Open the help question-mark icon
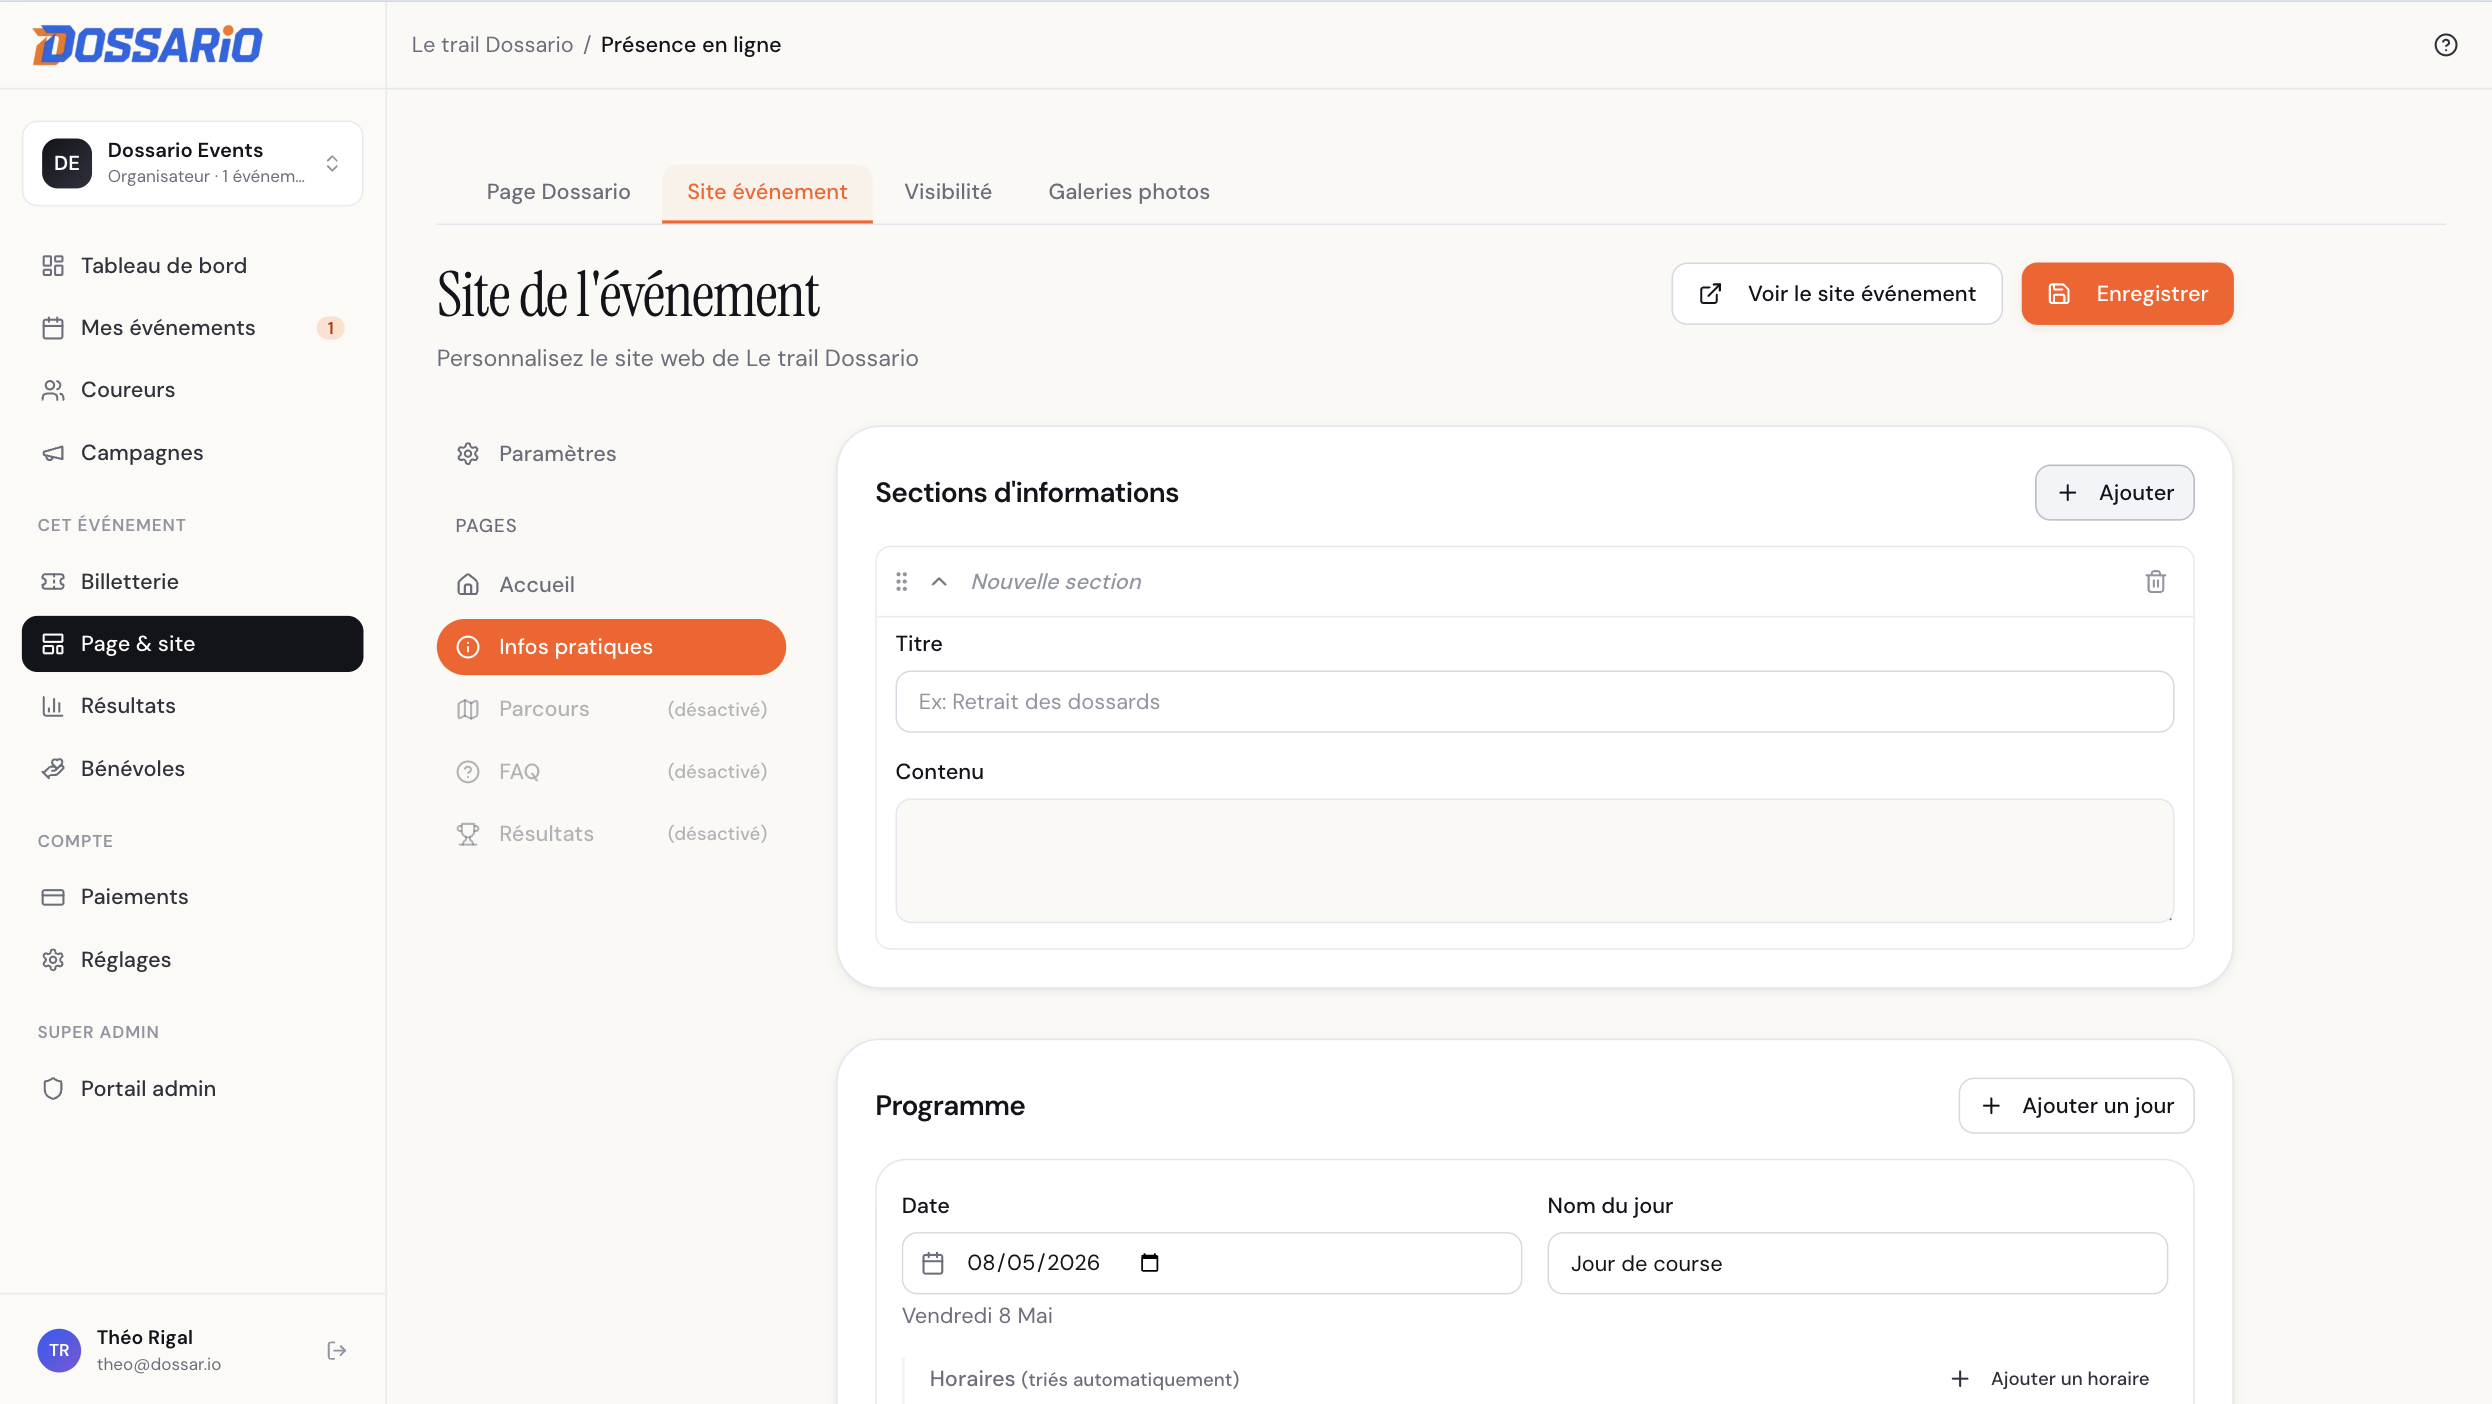This screenshot has width=2492, height=1404. click(x=2445, y=45)
